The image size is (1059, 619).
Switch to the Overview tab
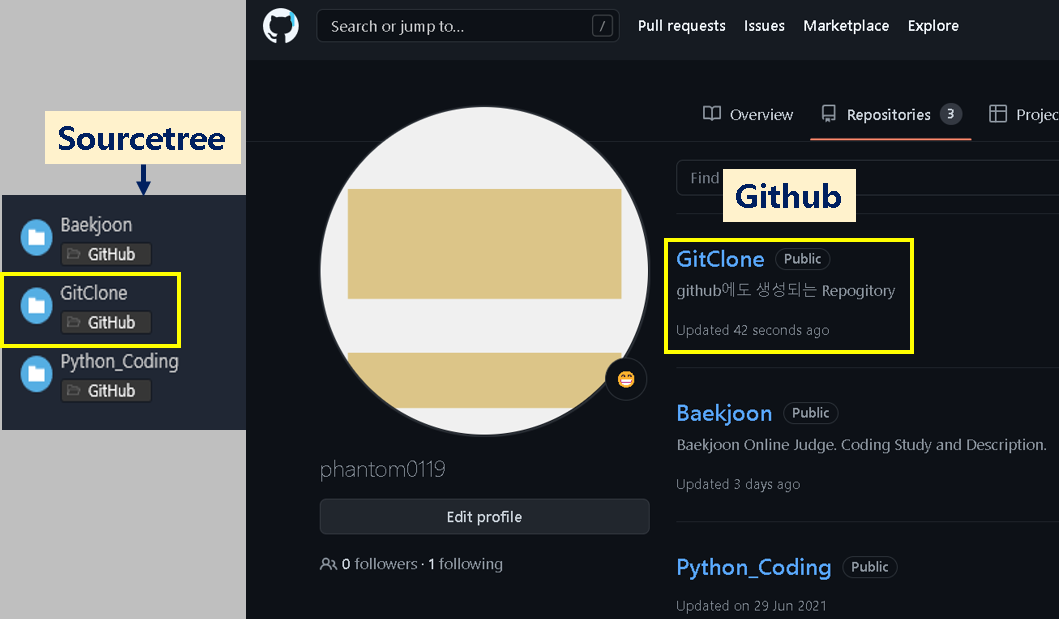pos(748,114)
